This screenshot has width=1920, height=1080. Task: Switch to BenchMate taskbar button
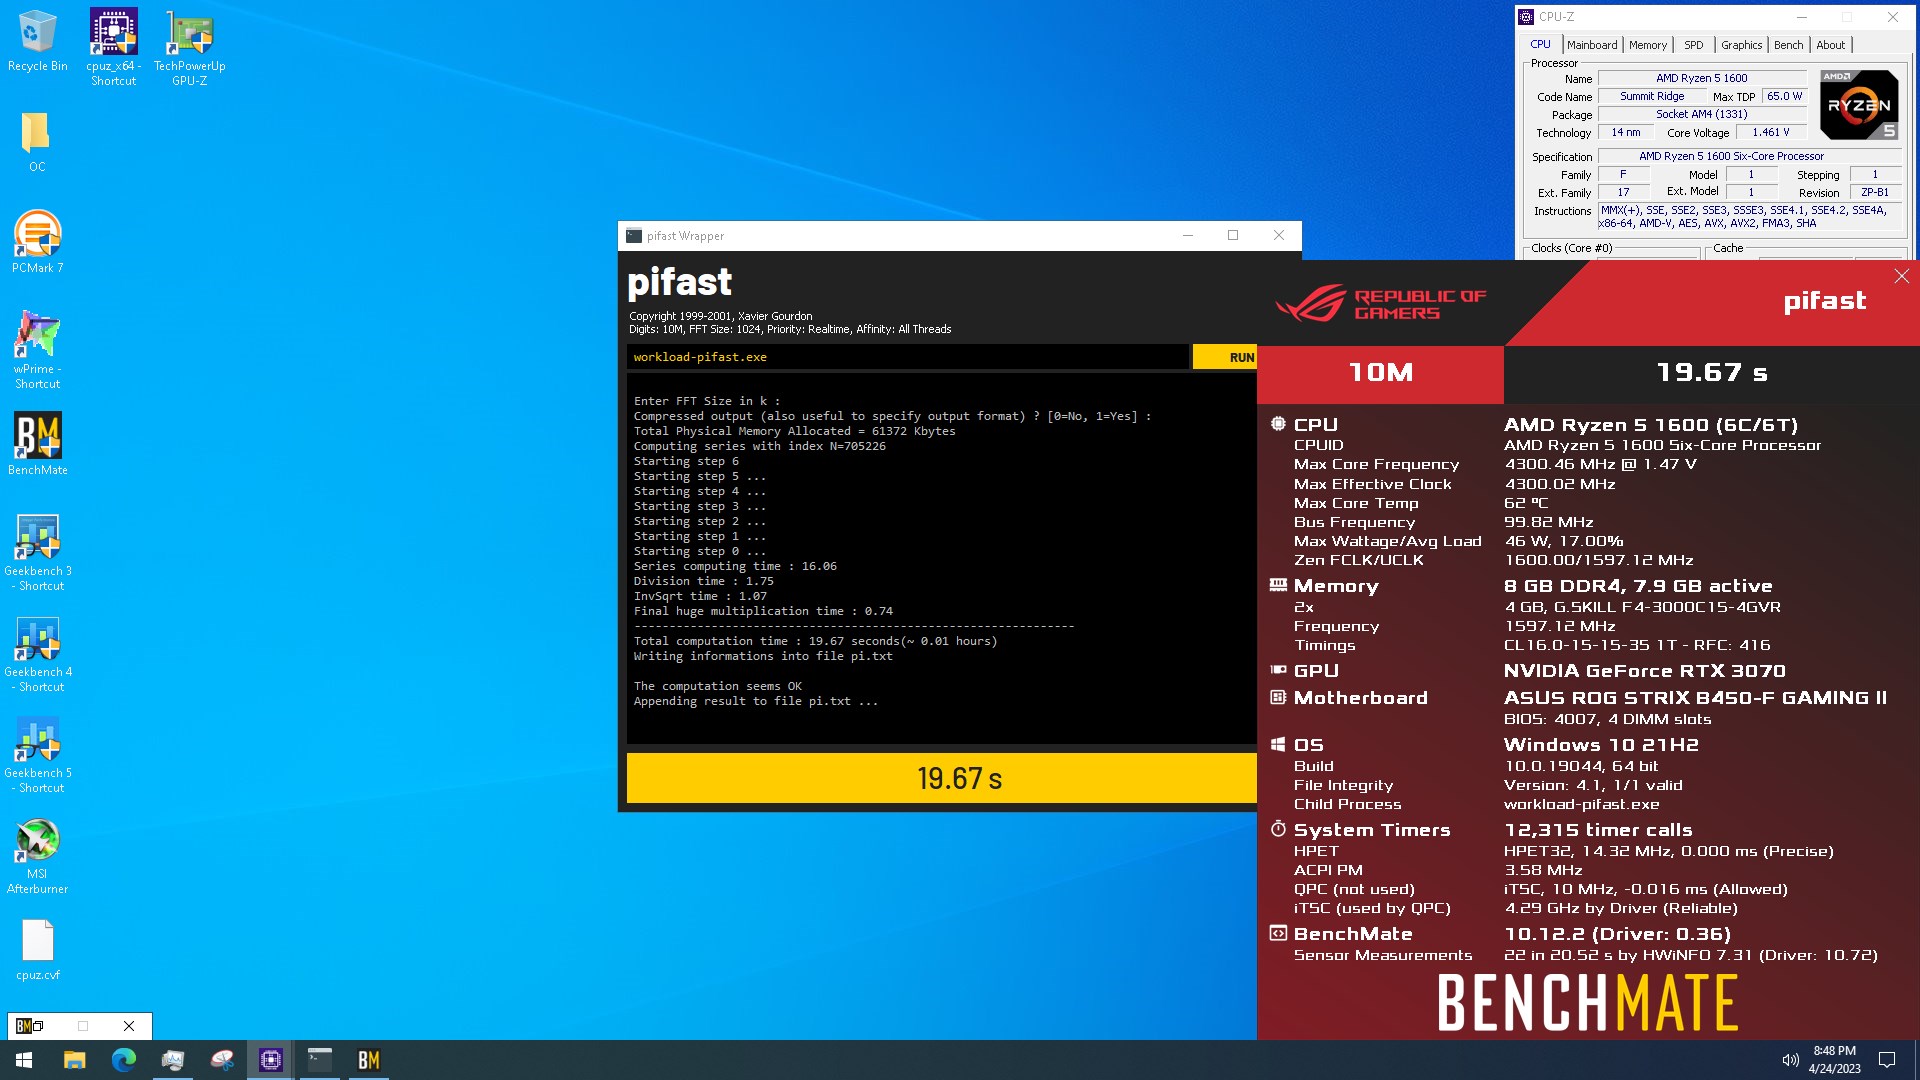[x=369, y=1060]
